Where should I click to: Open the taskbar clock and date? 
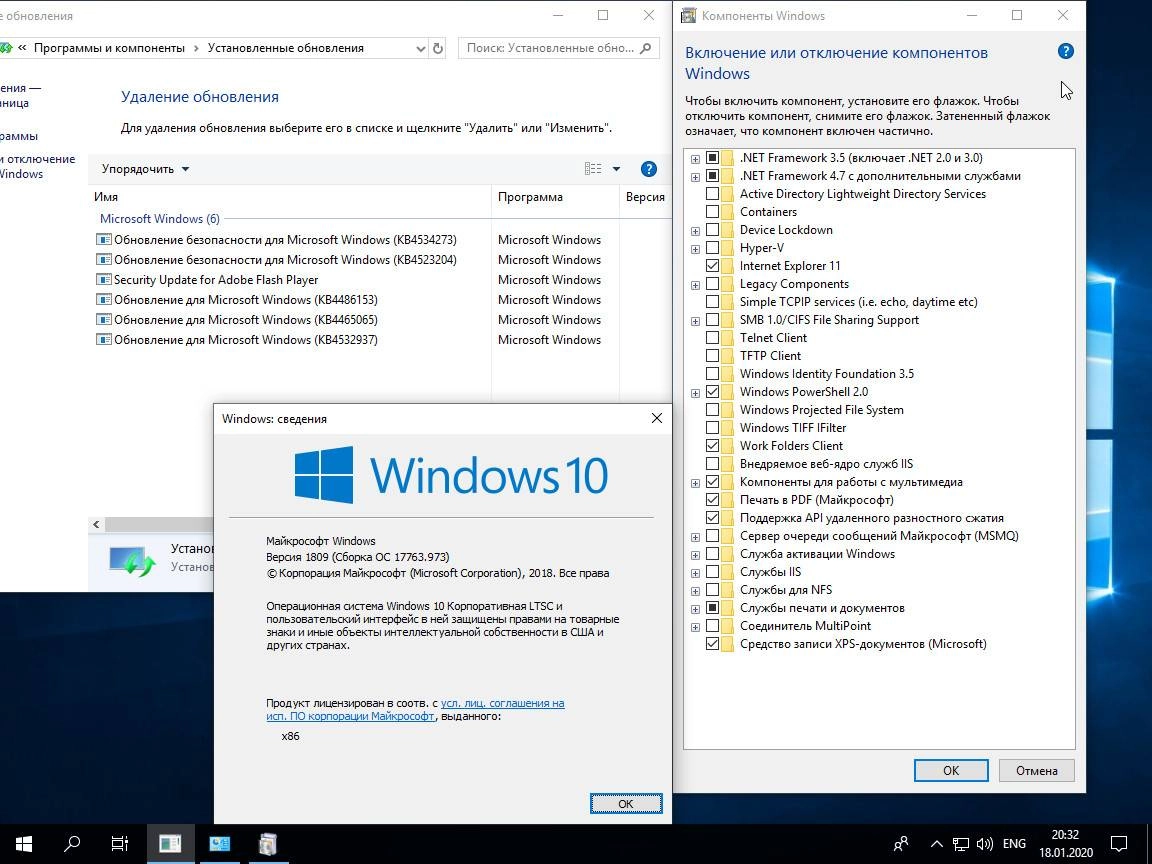click(x=1065, y=843)
